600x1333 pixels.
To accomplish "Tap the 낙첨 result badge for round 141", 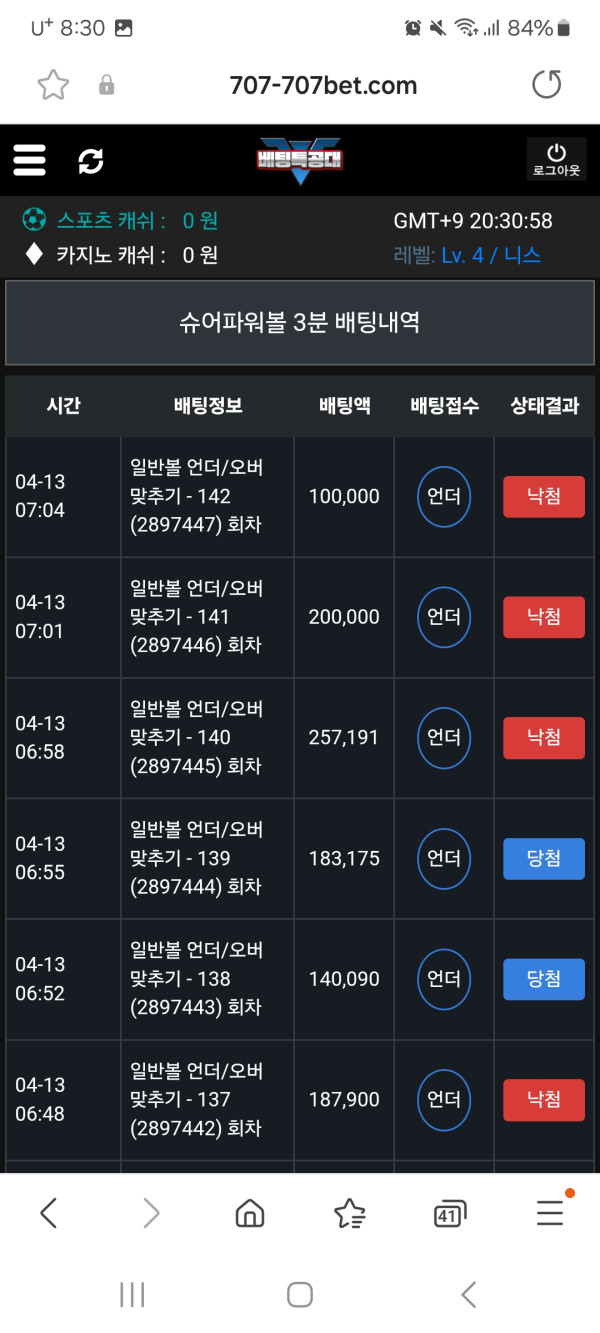I will (x=543, y=617).
